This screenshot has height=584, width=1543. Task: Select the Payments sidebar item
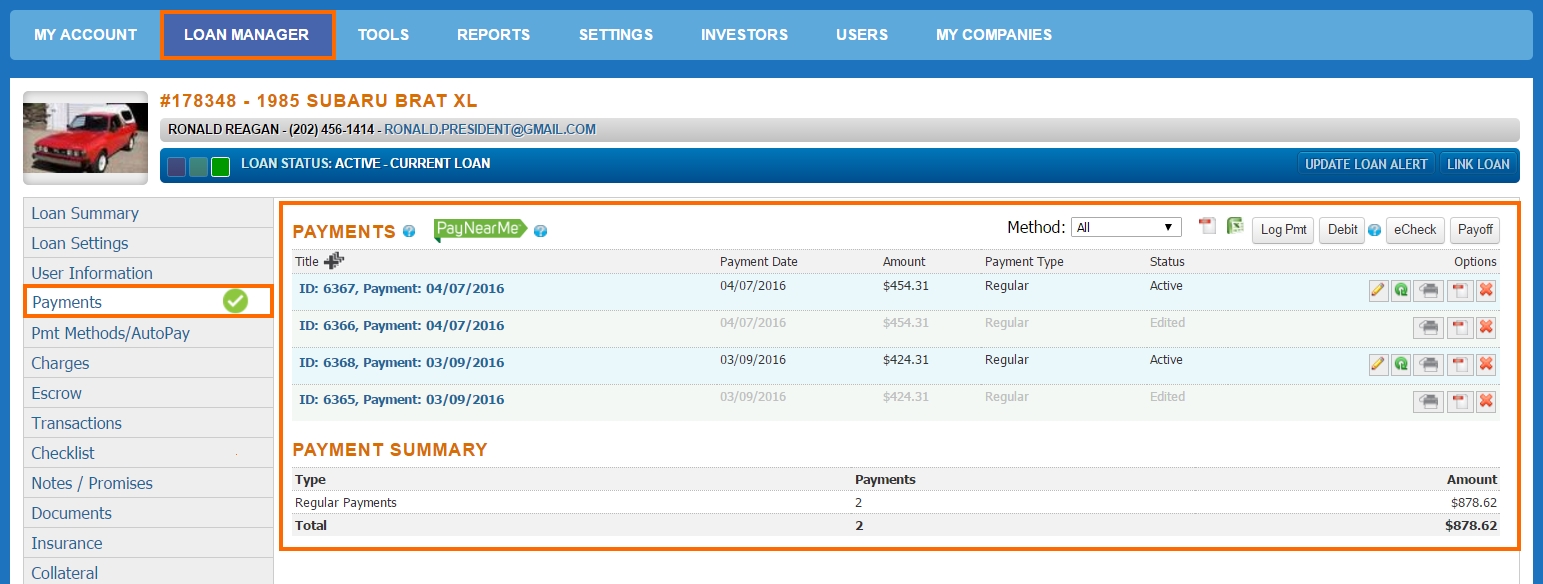pyautogui.click(x=148, y=302)
